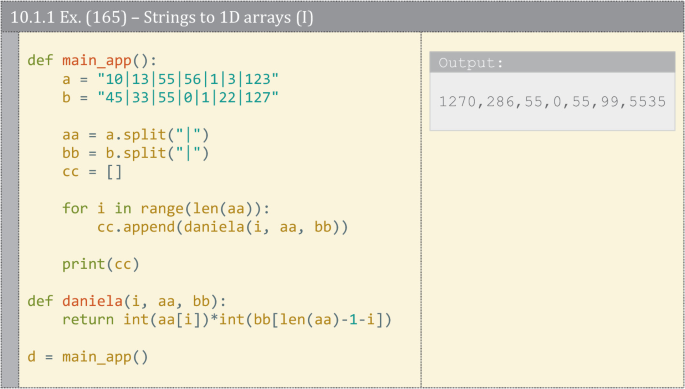Viewport: 685px width, 389px height.
Task: Click the dotted divider between code and output
Action: click(421, 210)
